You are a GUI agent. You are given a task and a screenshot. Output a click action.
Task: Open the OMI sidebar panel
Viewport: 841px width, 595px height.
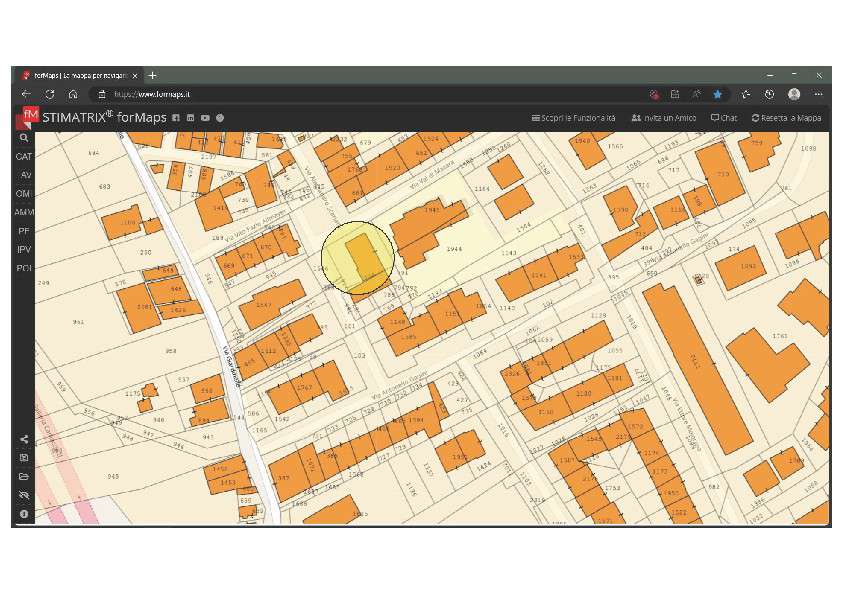(24, 193)
